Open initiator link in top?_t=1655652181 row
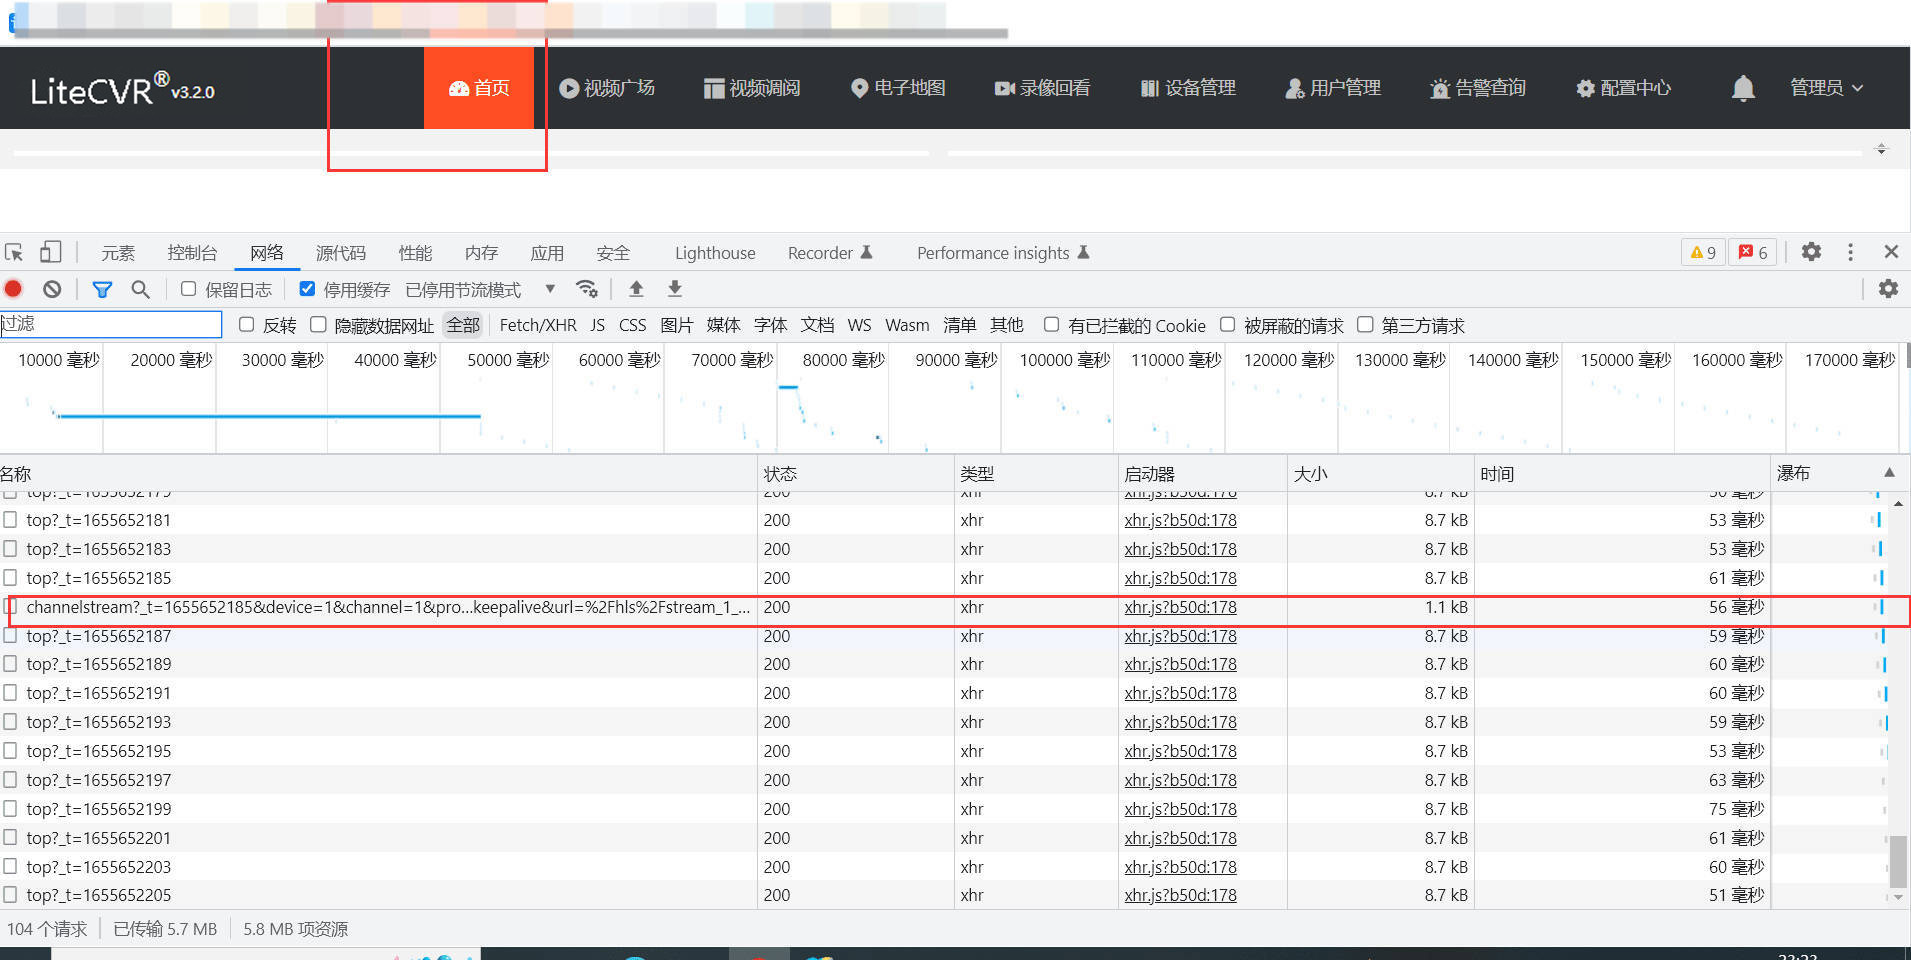 click(1180, 520)
